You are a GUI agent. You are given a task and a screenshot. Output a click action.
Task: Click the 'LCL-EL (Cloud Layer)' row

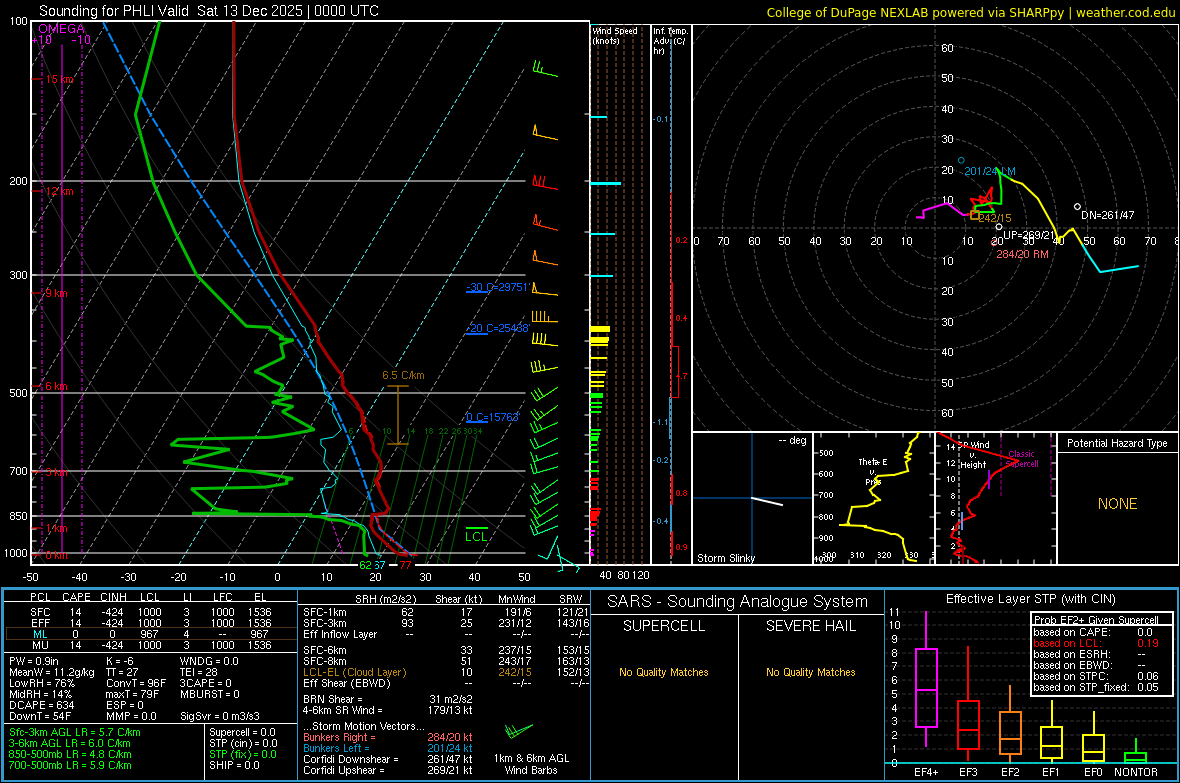446,672
